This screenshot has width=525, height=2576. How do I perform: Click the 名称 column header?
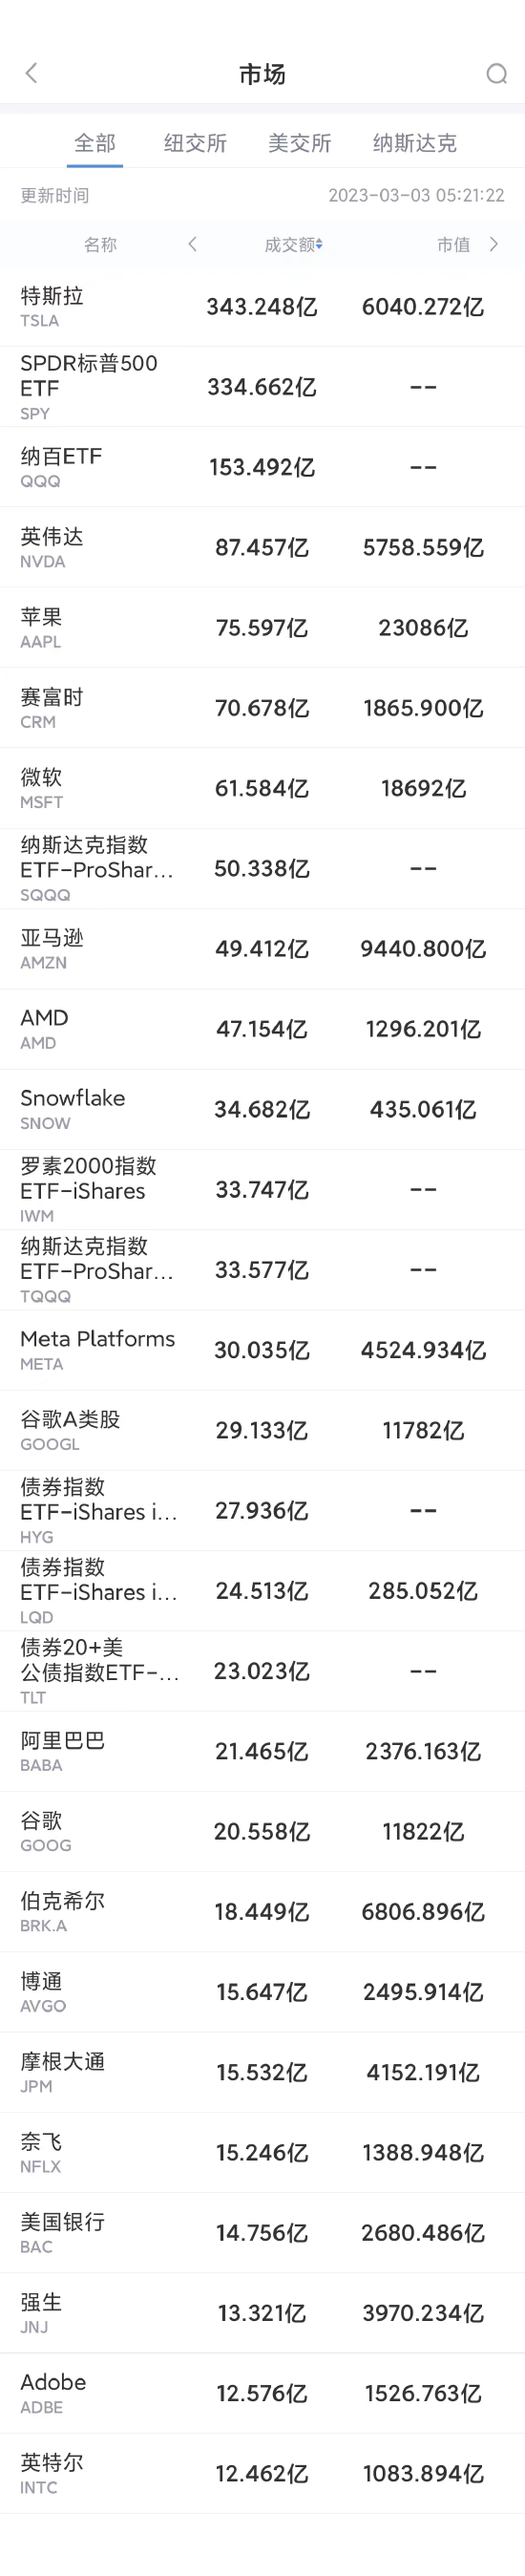coord(100,244)
